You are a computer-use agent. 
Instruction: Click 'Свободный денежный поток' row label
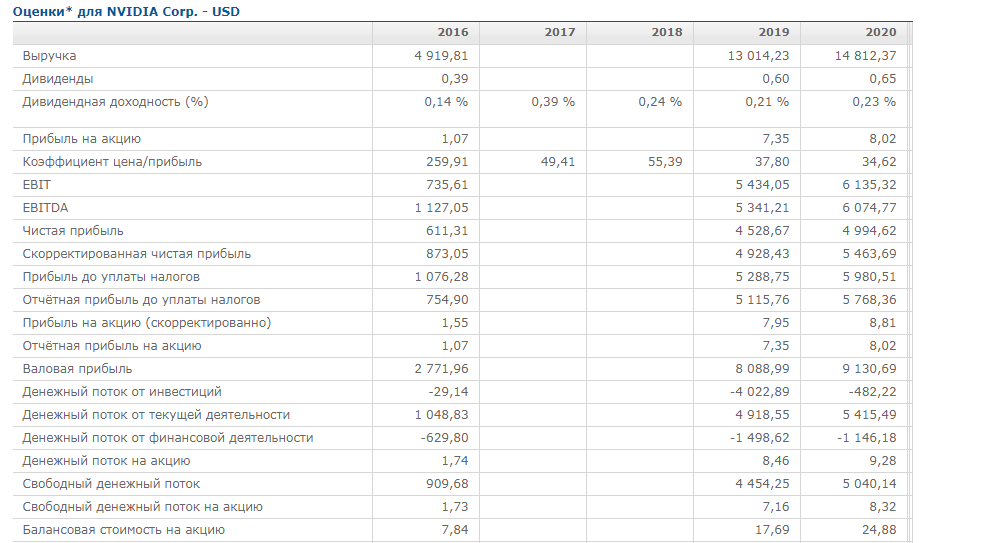111,484
